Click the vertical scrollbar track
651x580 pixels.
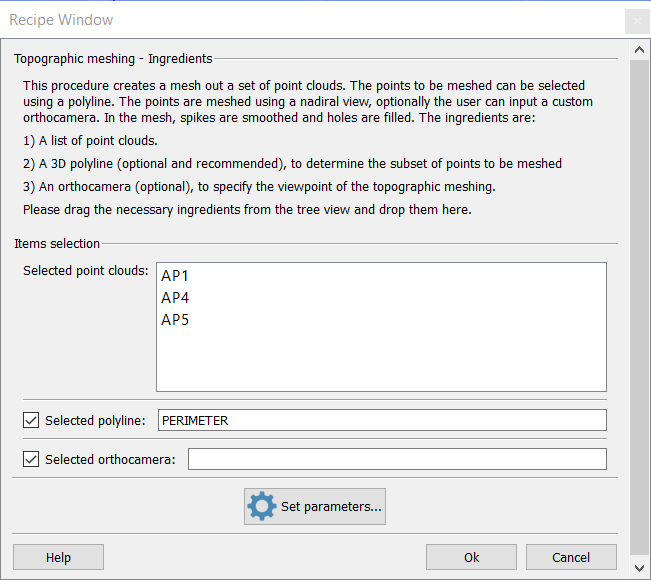[x=640, y=300]
